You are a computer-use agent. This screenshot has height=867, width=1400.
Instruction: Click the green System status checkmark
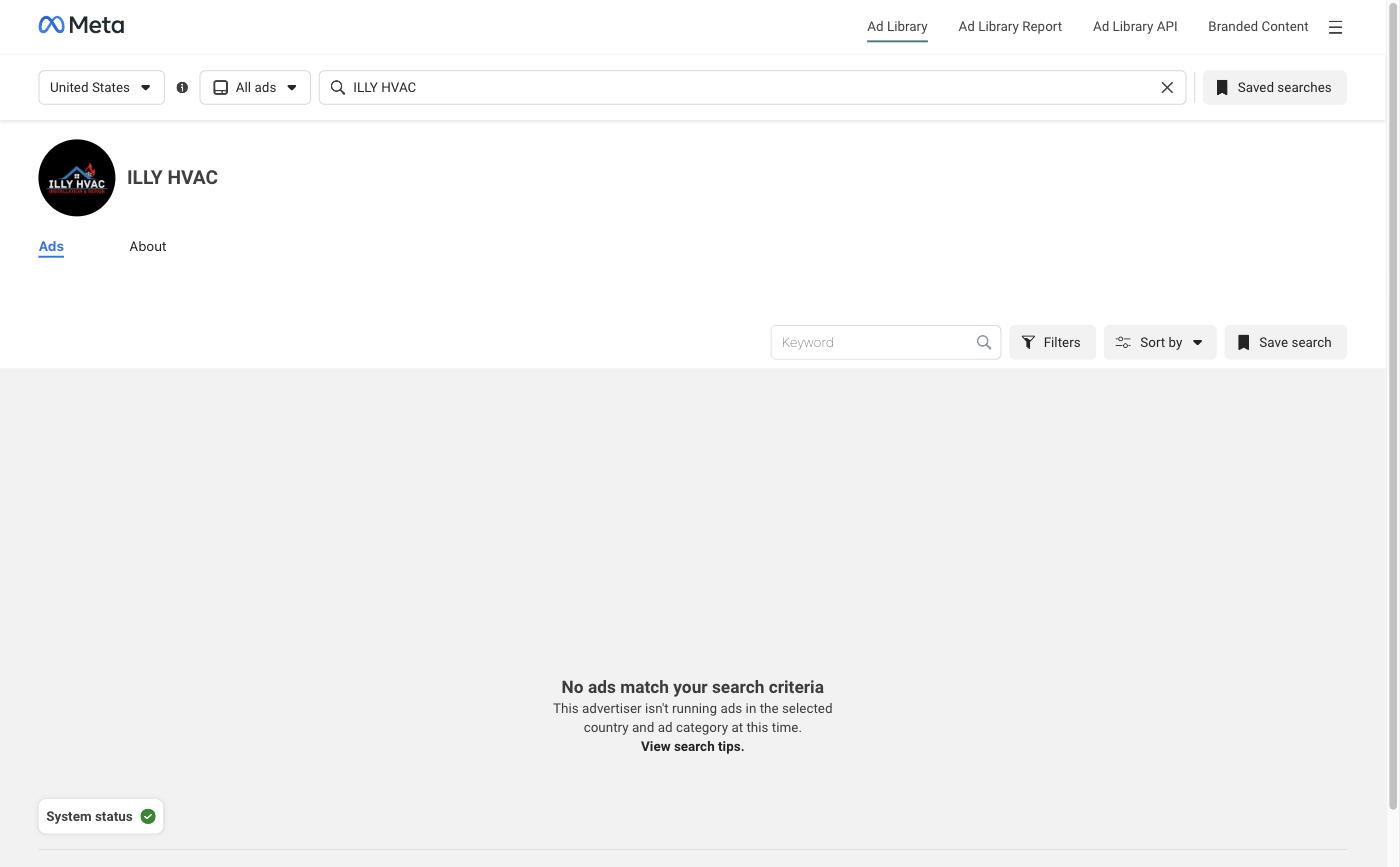pyautogui.click(x=148, y=817)
